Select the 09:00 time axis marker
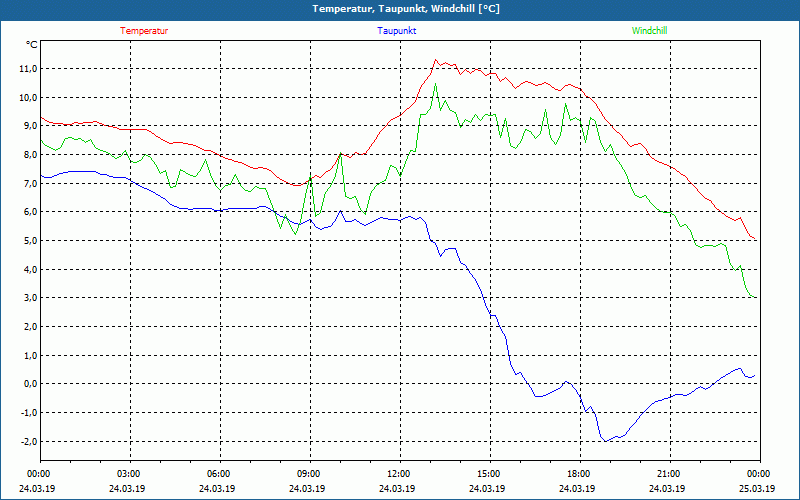This screenshot has width=800, height=500. [309, 474]
